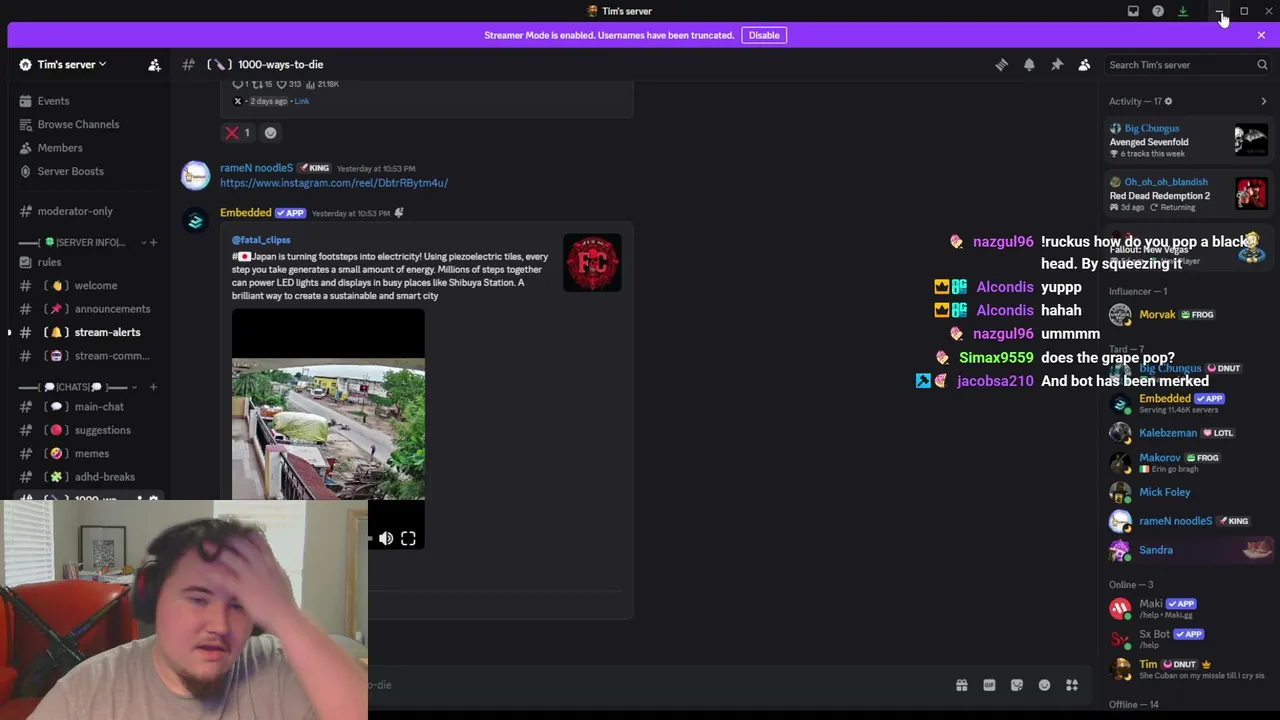Open the gift icon in message bar
The height and width of the screenshot is (720, 1280).
coord(962,685)
